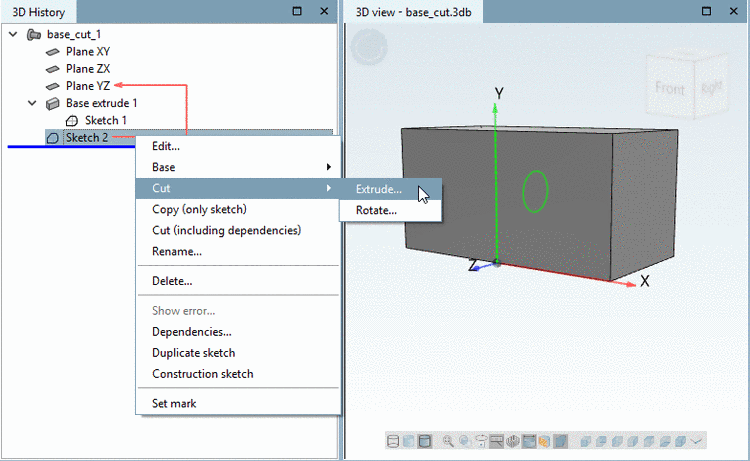This screenshot has width=750, height=461.
Task: Select shaded with edges display mode icon
Action: (424, 441)
